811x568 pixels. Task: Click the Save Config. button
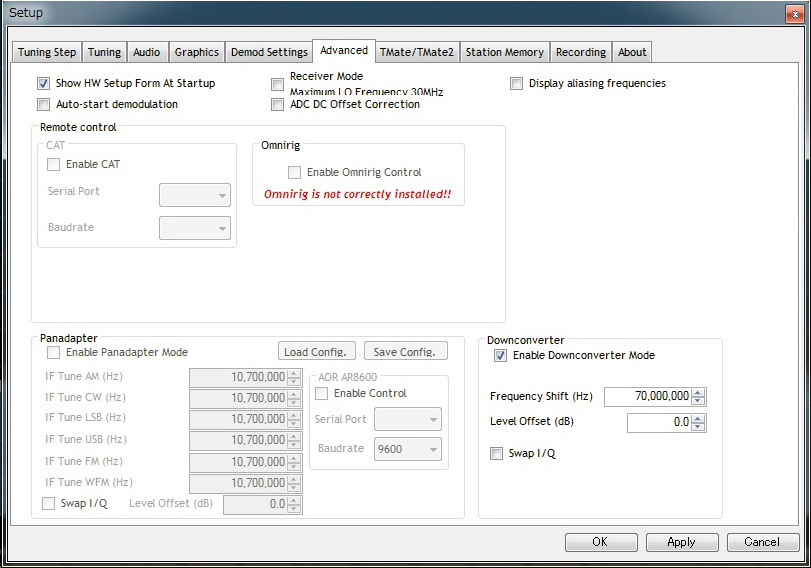click(405, 351)
